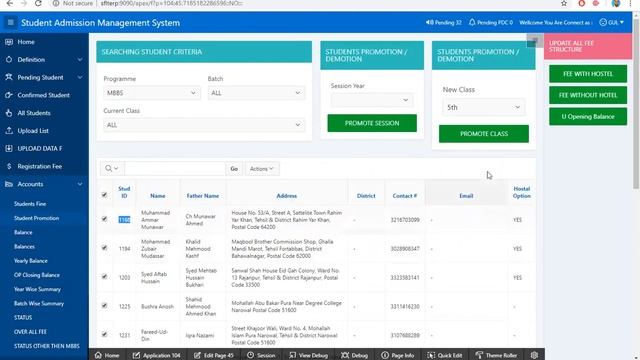Open search column selector magnifier dropdown
Viewport: 640px width, 360px height.
pos(111,169)
